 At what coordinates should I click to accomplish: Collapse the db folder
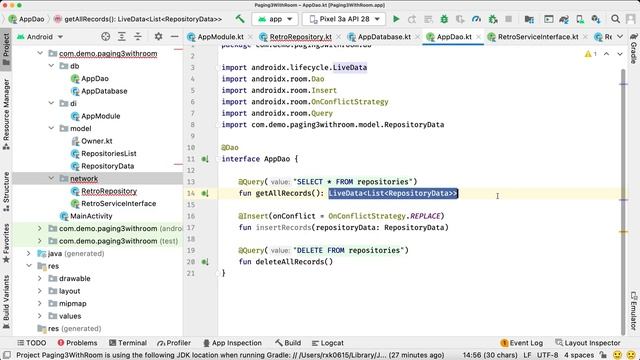[x=51, y=66]
